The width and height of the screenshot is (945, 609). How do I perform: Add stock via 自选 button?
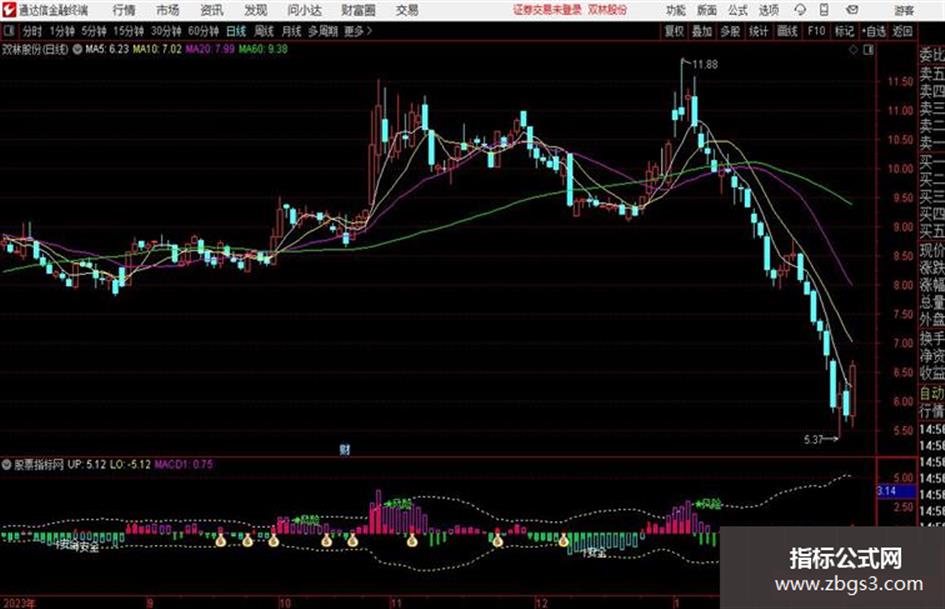click(874, 31)
